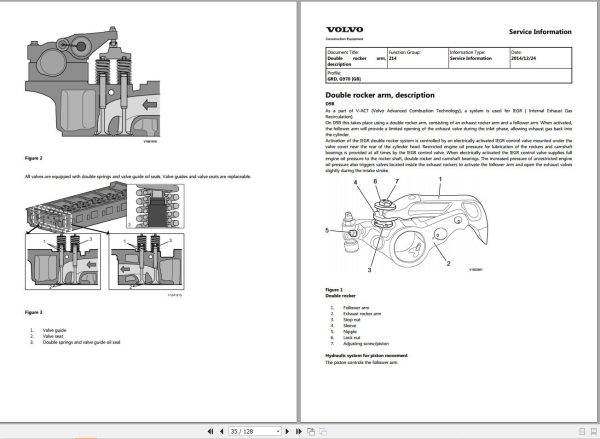The width and height of the screenshot is (600, 439).
Task: Jump to the last page
Action: point(299,431)
